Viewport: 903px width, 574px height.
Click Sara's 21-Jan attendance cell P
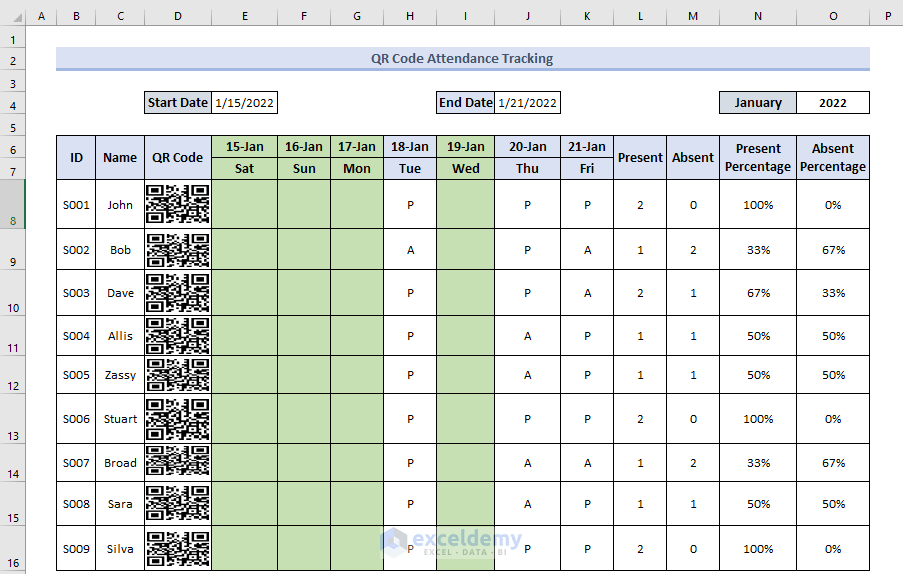[587, 503]
